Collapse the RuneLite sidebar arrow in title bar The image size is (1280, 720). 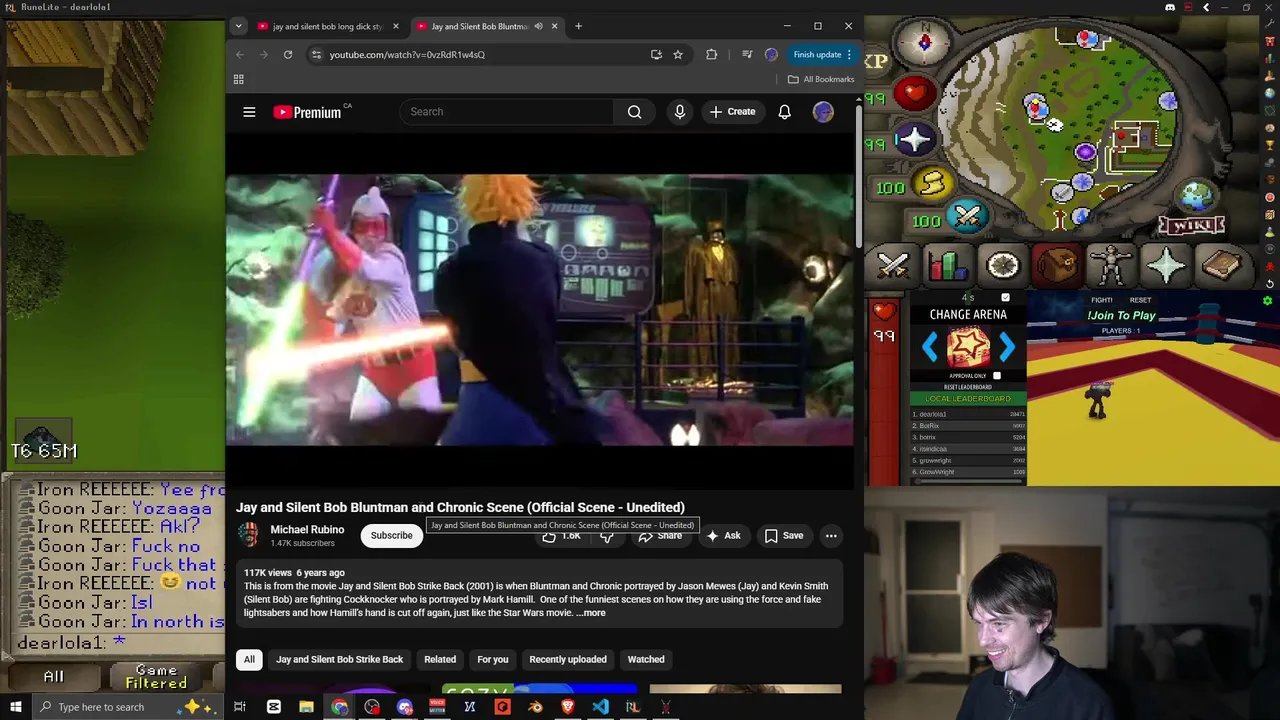point(1206,7)
